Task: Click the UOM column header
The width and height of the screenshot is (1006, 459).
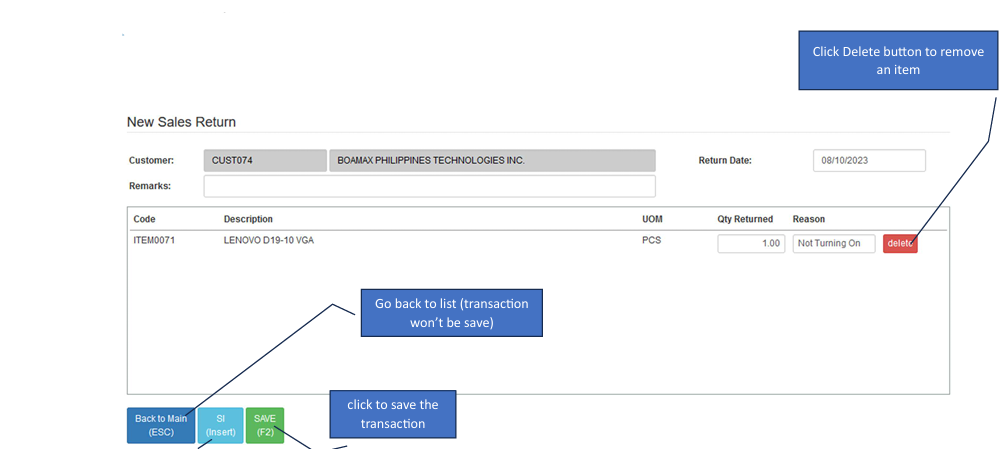Action: pyautogui.click(x=652, y=220)
